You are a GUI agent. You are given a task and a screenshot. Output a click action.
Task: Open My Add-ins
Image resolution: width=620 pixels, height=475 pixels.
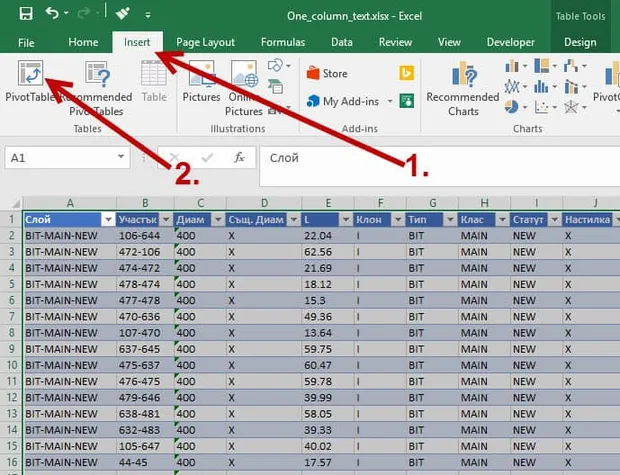click(343, 102)
